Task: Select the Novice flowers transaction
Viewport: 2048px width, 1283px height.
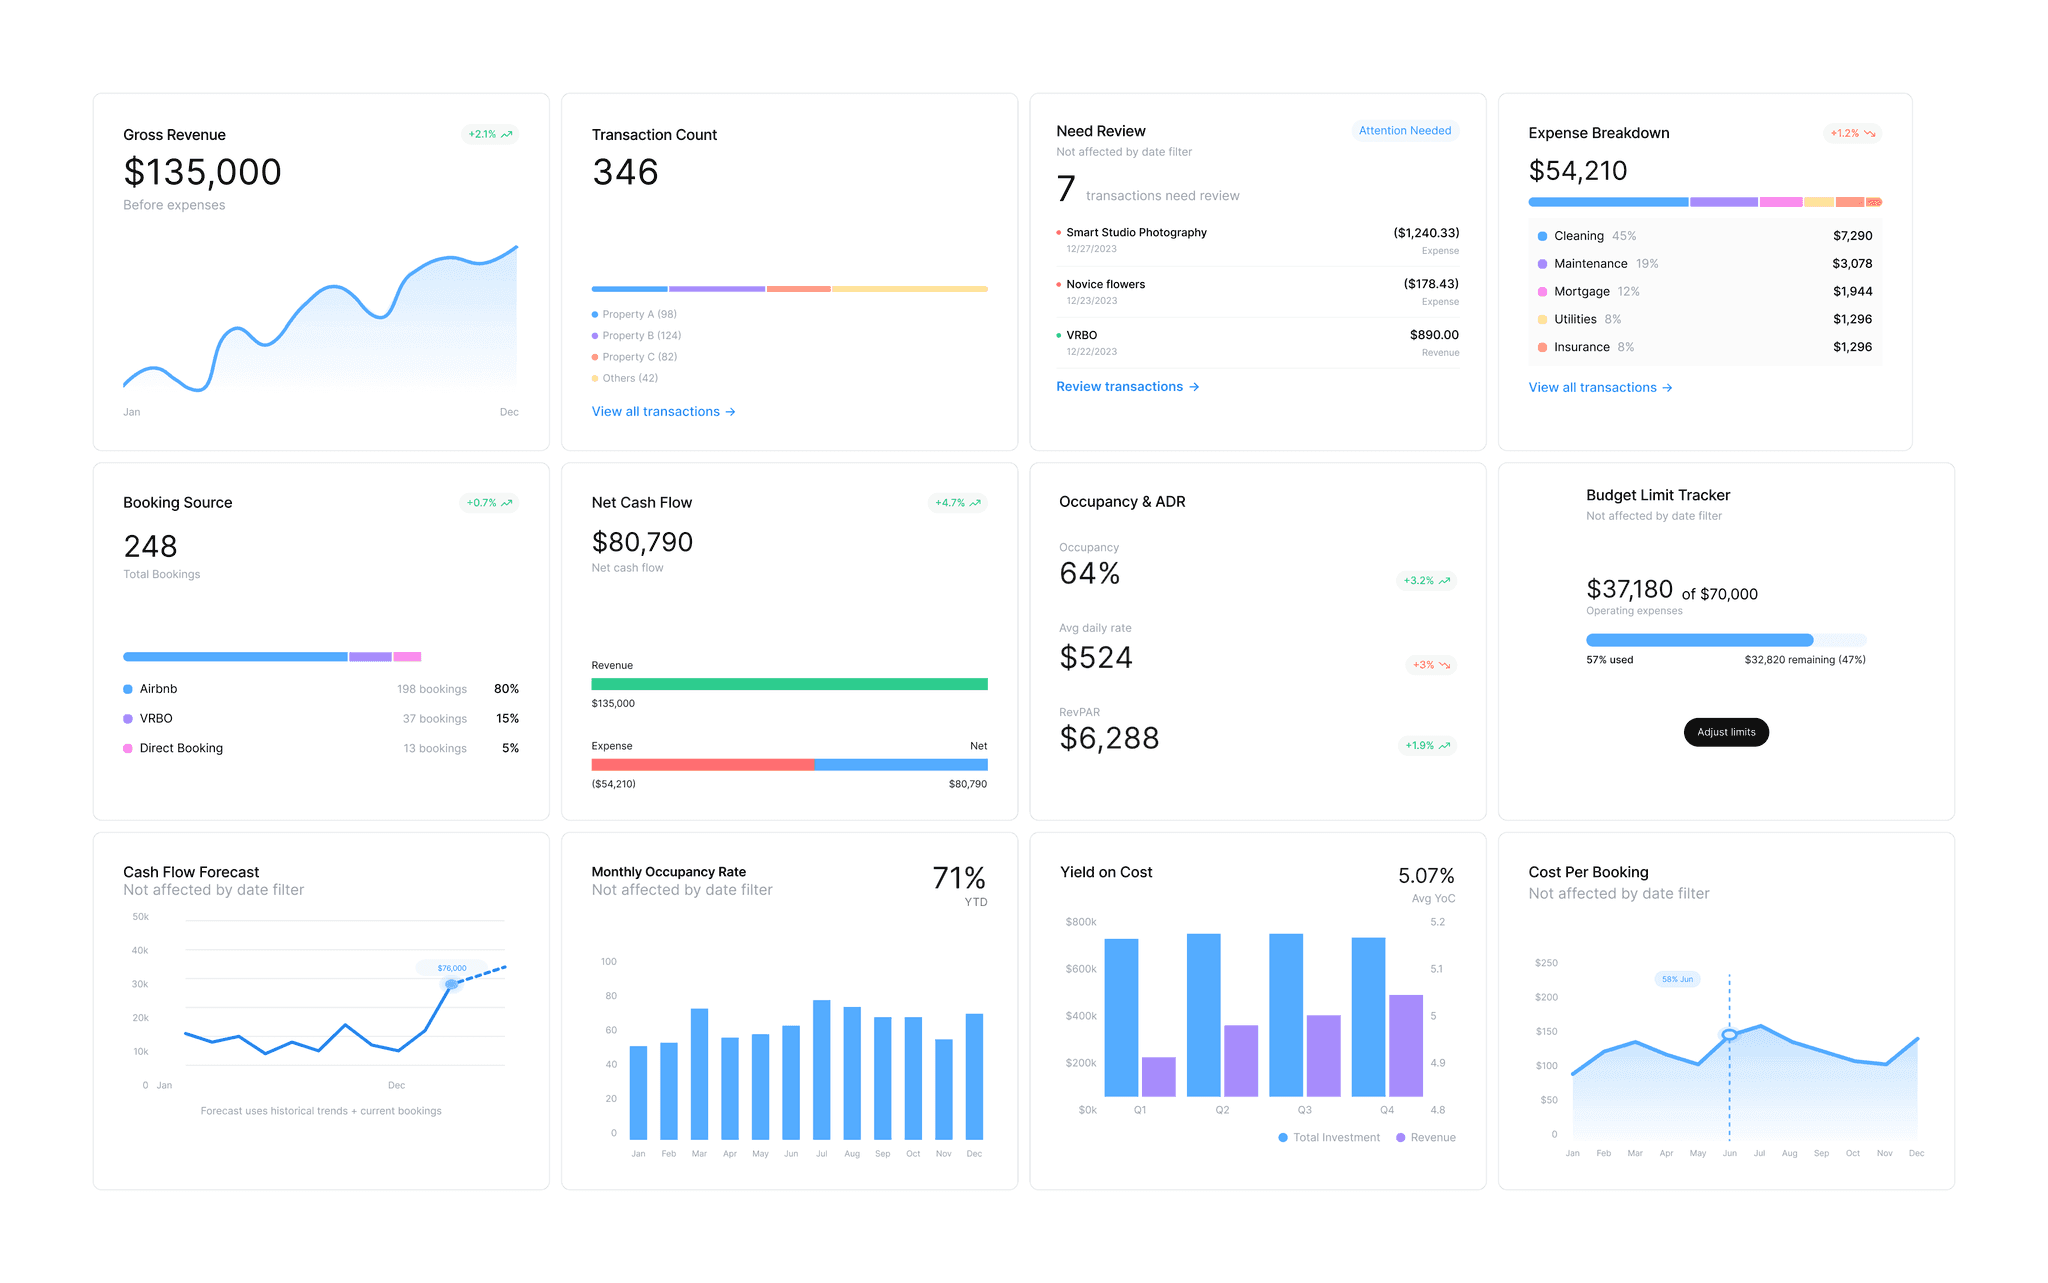Action: 1257,292
